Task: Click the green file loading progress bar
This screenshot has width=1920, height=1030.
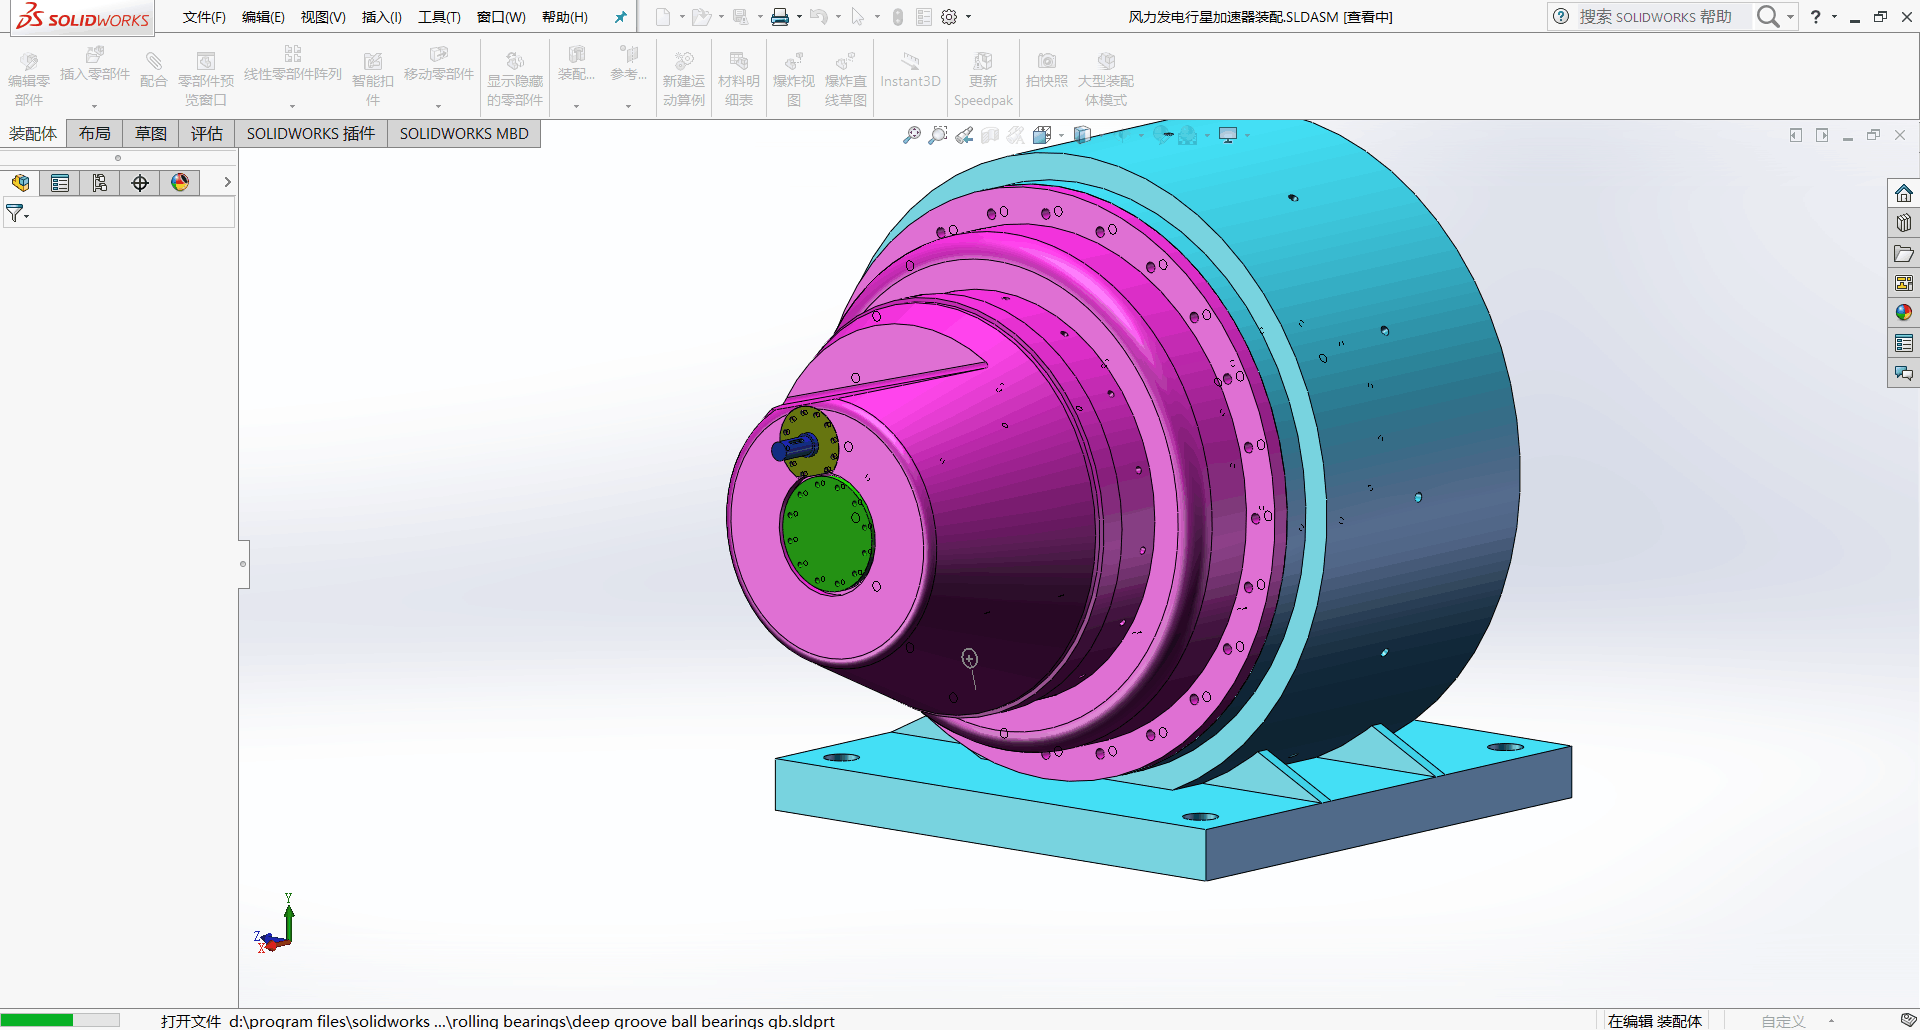Action: (60, 1020)
